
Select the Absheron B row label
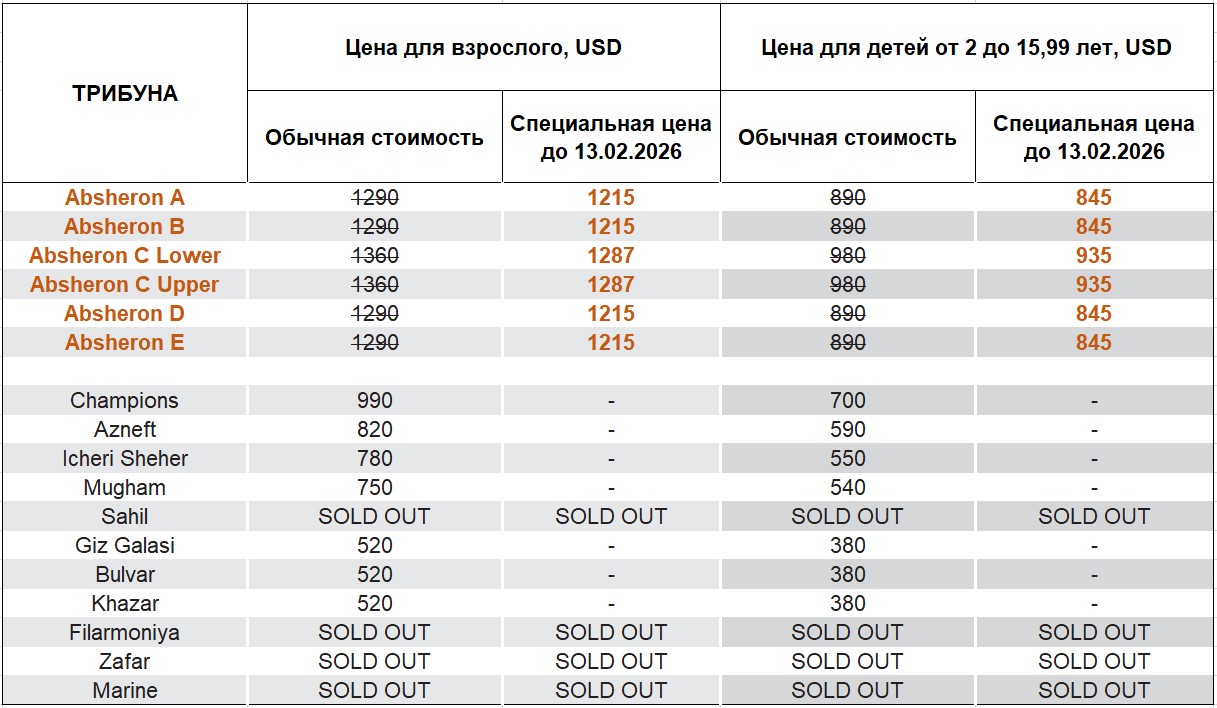point(125,227)
